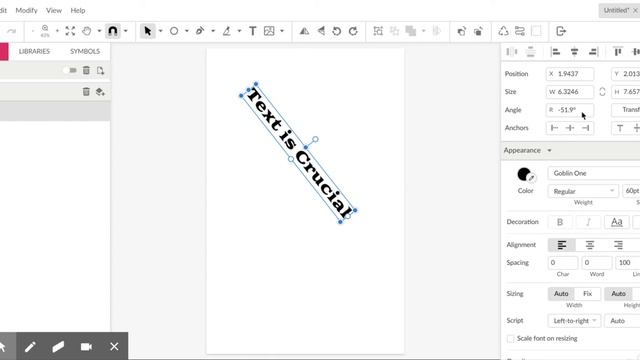Open the Modify menu

pos(27,10)
